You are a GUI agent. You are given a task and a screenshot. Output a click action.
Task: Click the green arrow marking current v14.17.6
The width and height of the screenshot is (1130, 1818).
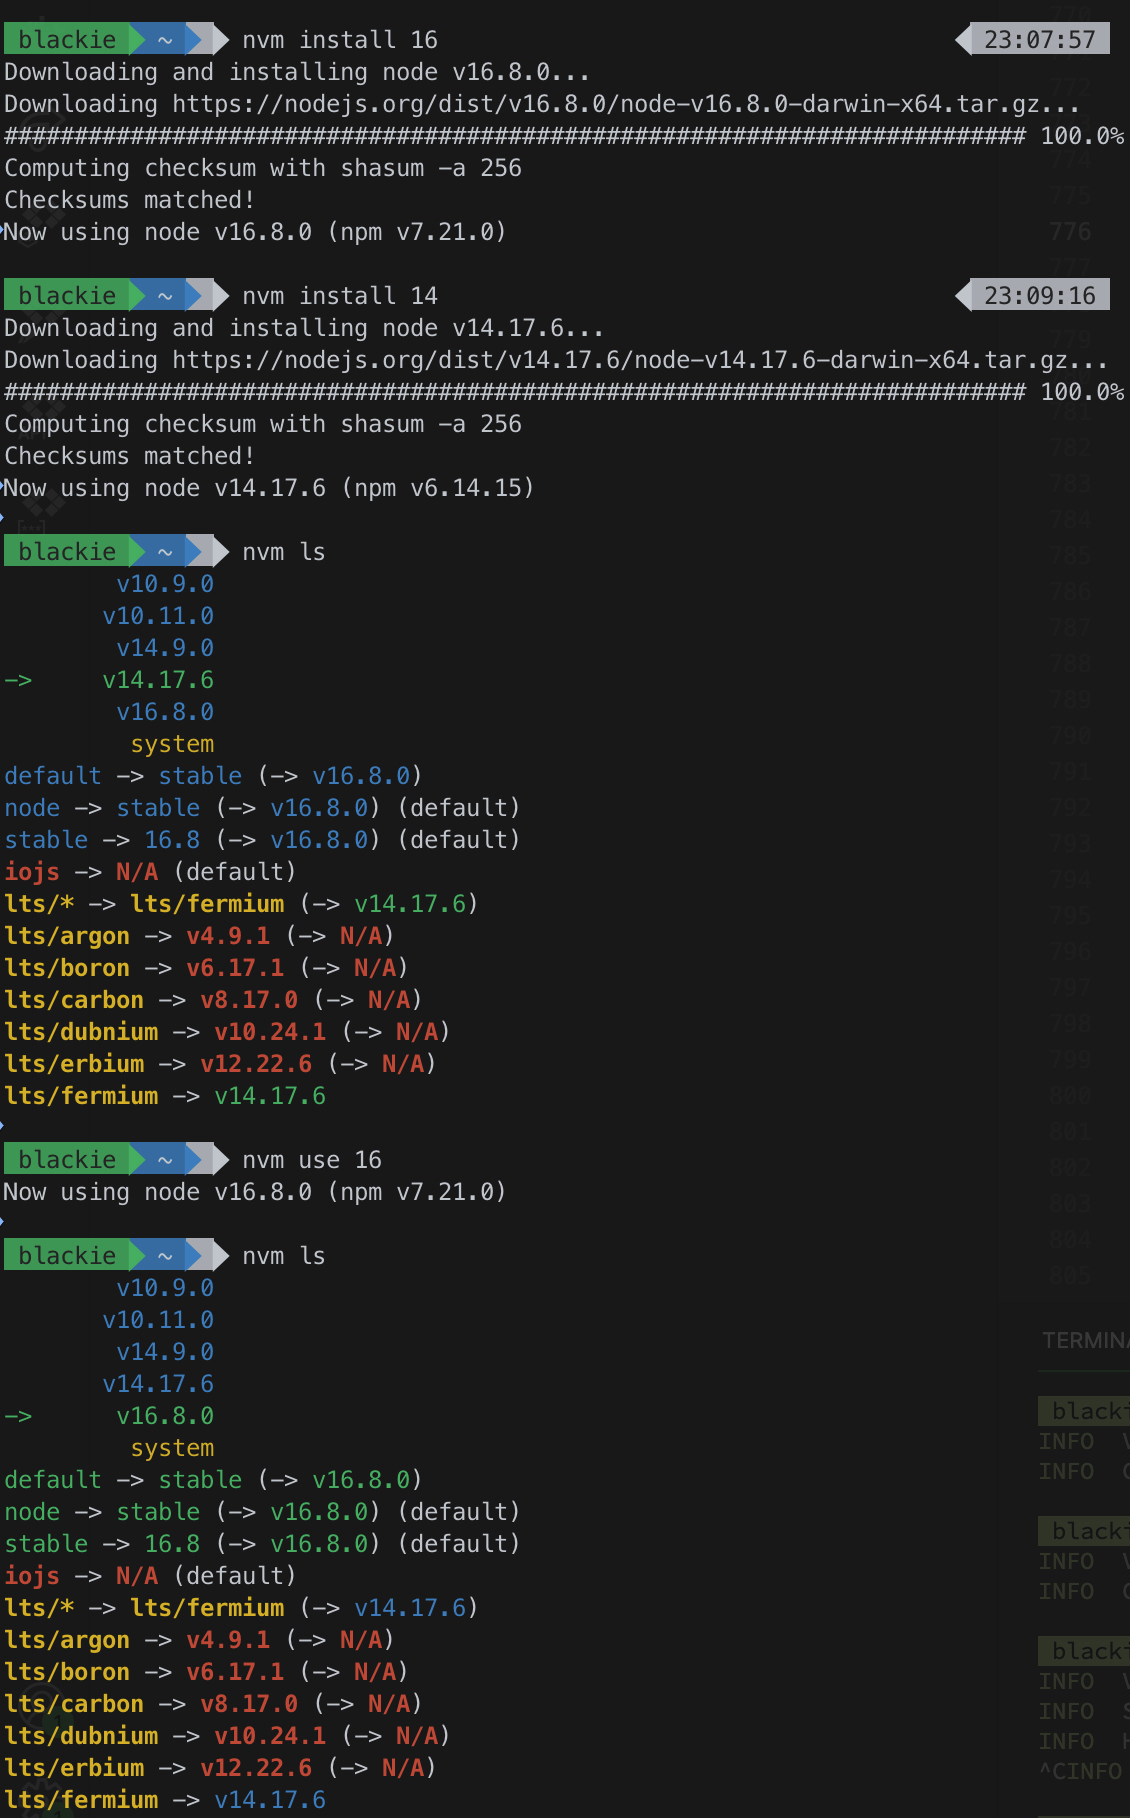18,681
